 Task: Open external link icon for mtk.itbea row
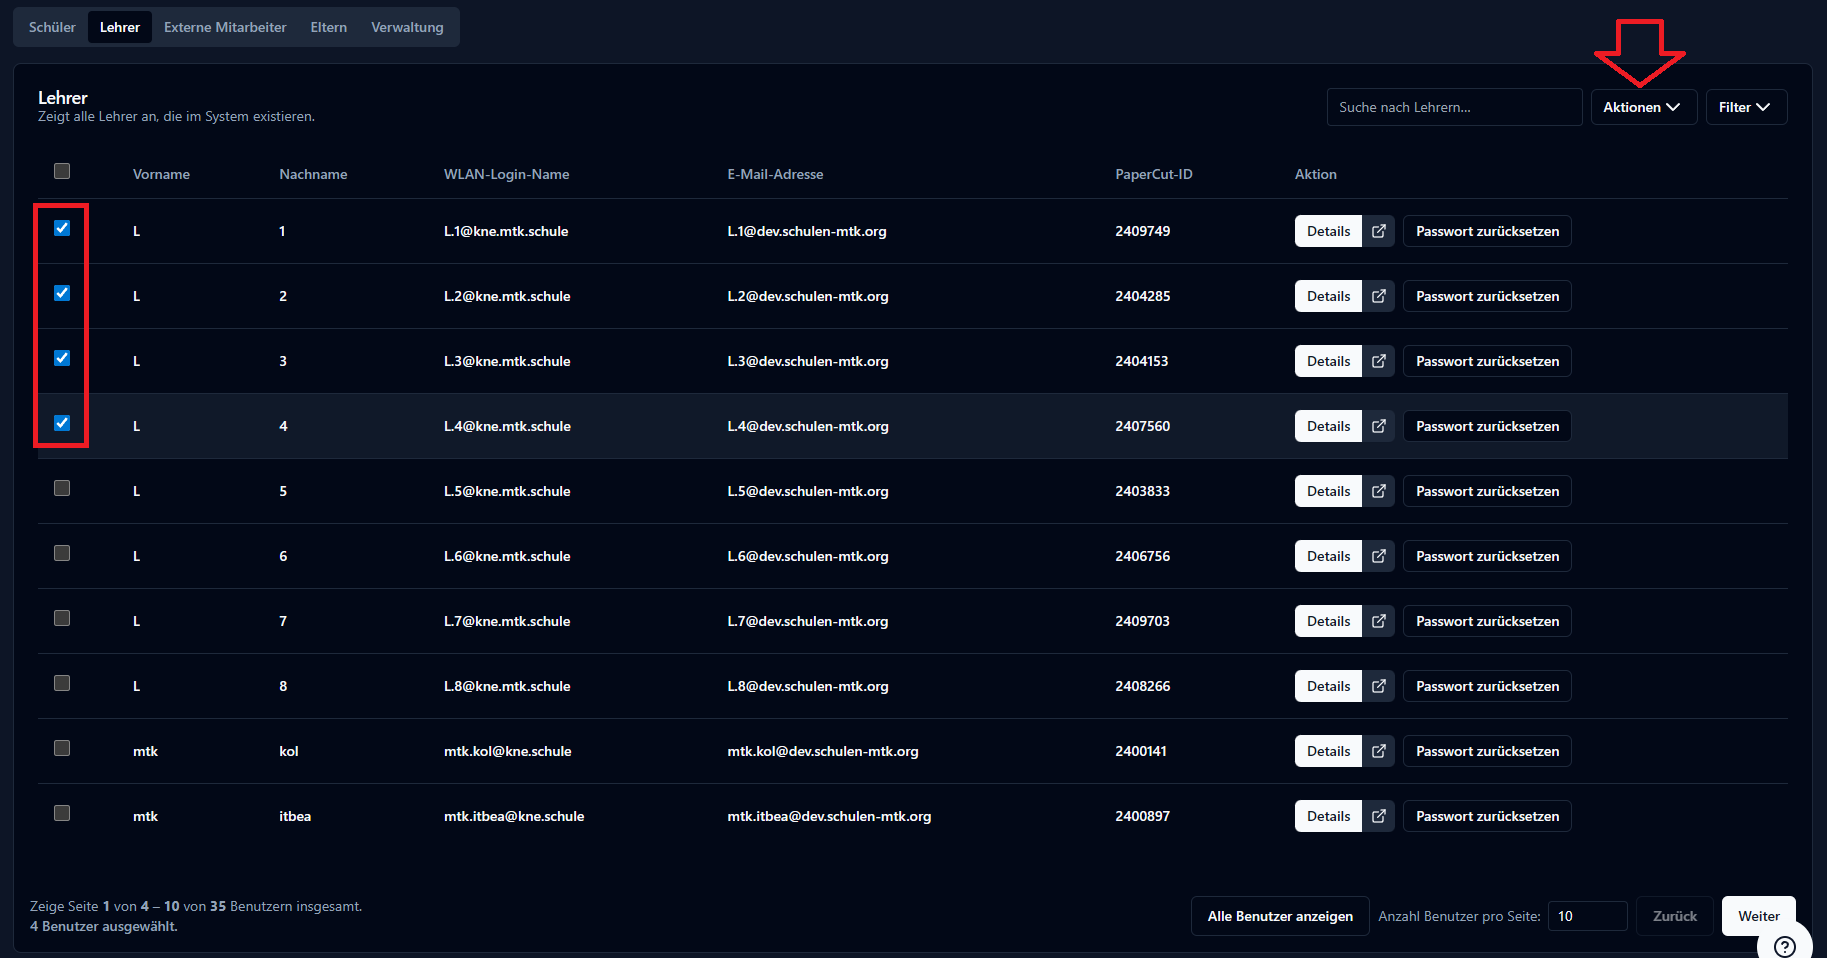(1378, 816)
